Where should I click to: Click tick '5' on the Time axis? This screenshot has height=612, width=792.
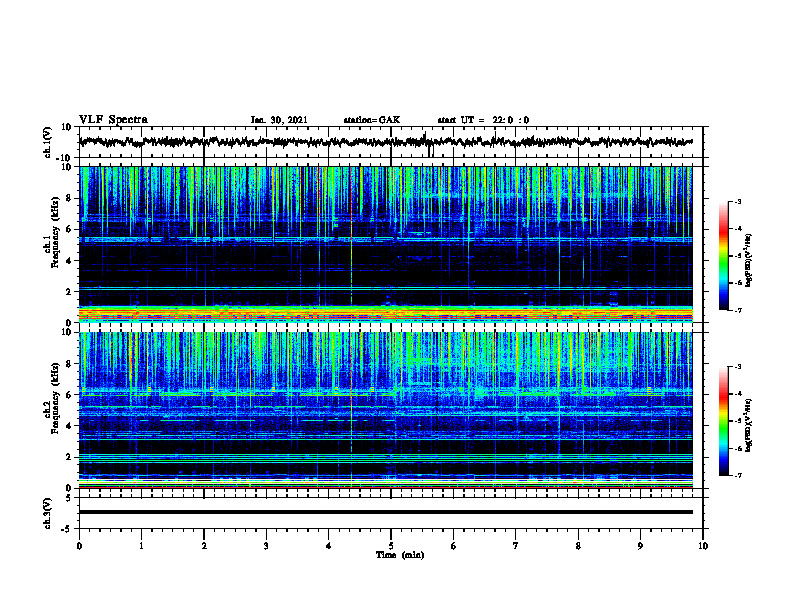tap(391, 546)
